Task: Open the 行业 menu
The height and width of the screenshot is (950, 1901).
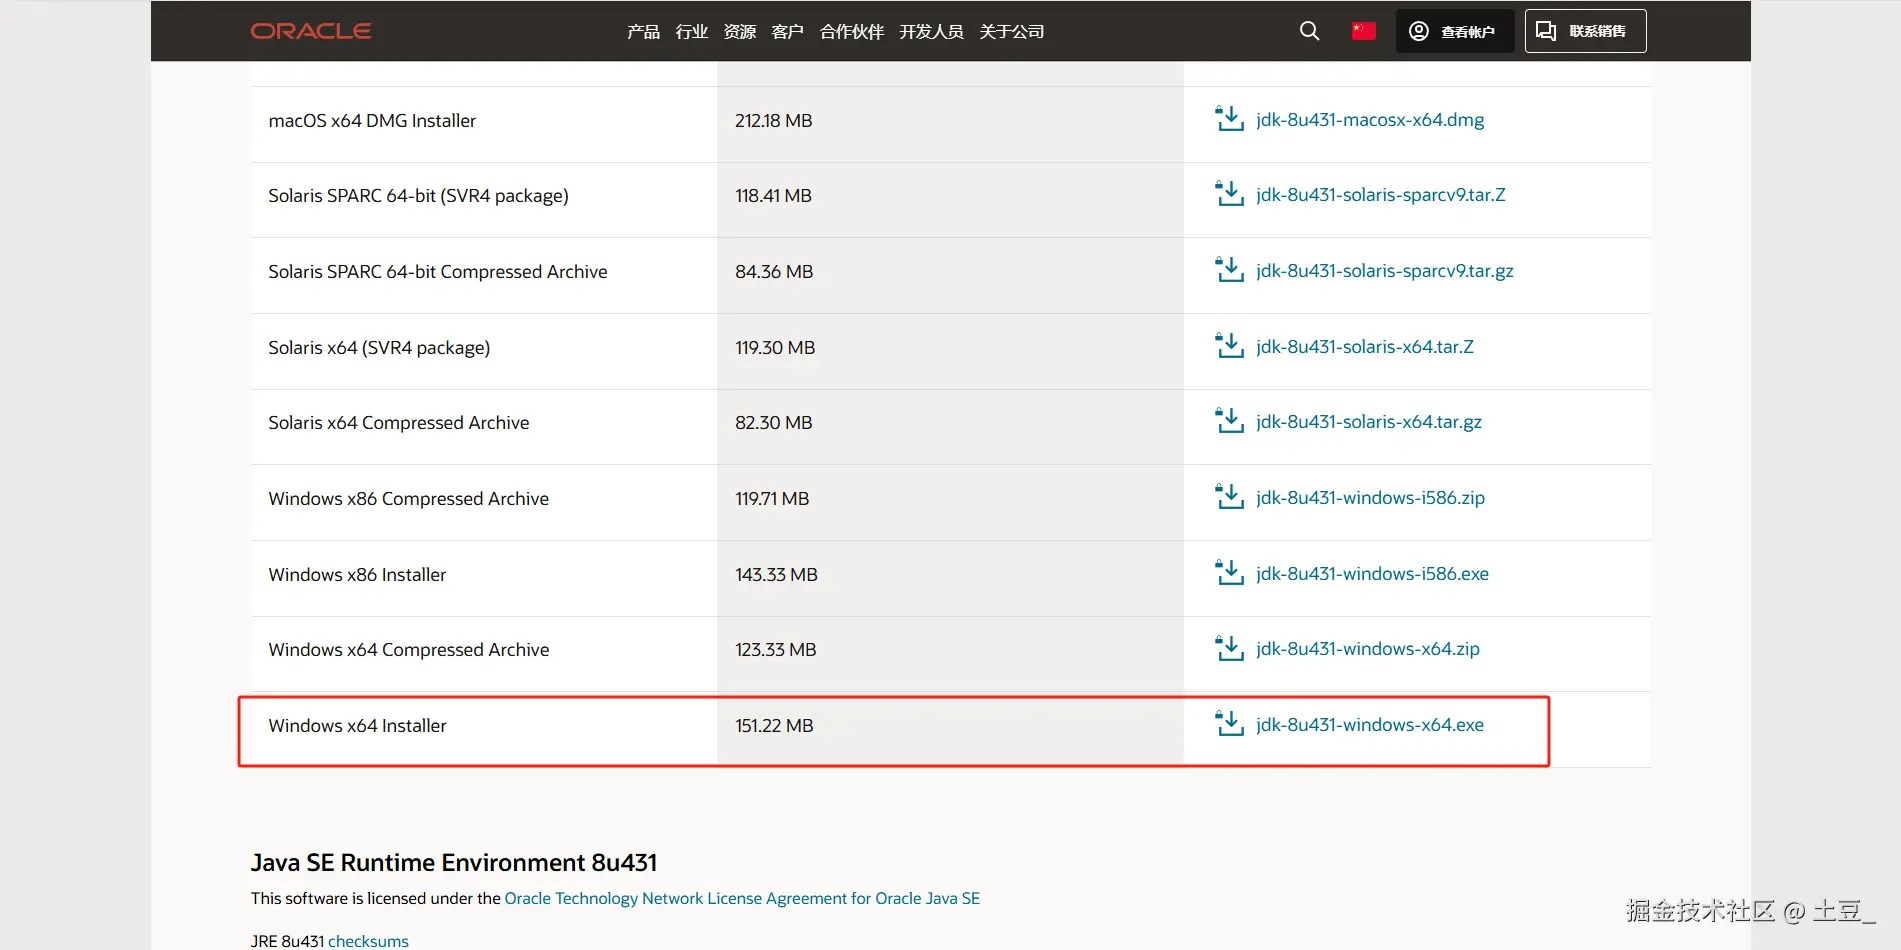Action: pyautogui.click(x=691, y=31)
